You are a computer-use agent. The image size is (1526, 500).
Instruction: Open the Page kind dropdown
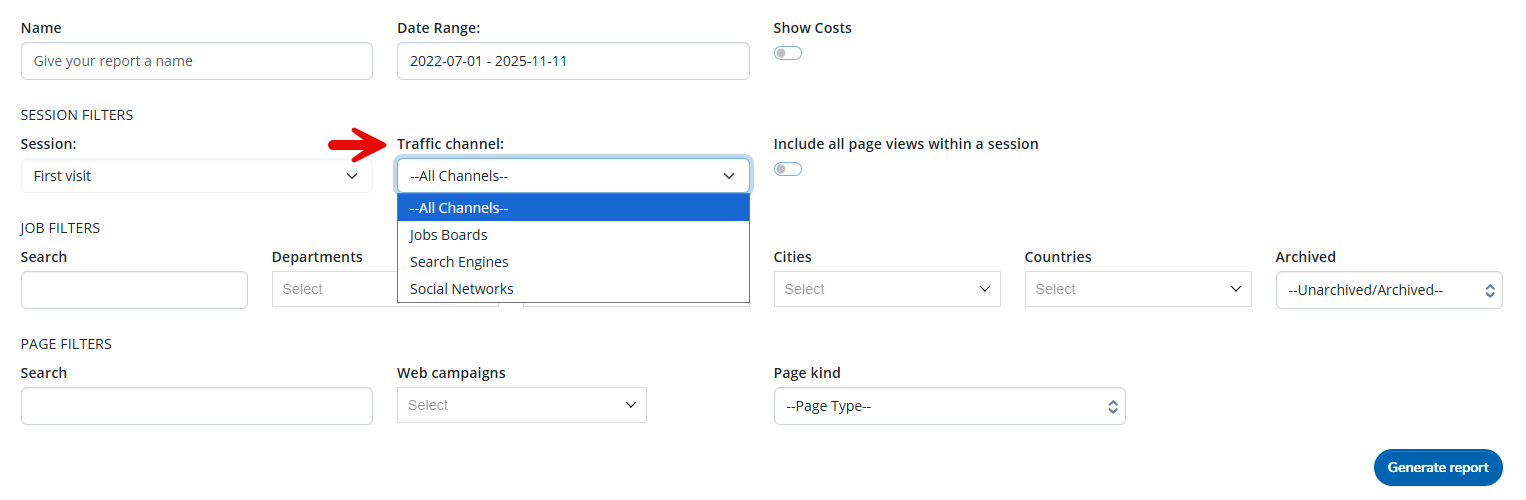point(949,407)
